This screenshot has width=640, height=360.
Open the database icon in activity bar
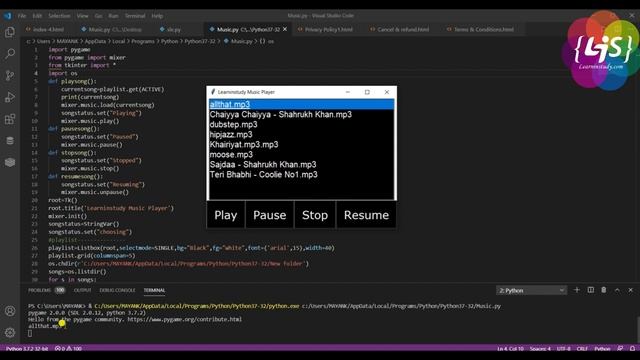pyautogui.click(x=10, y=141)
